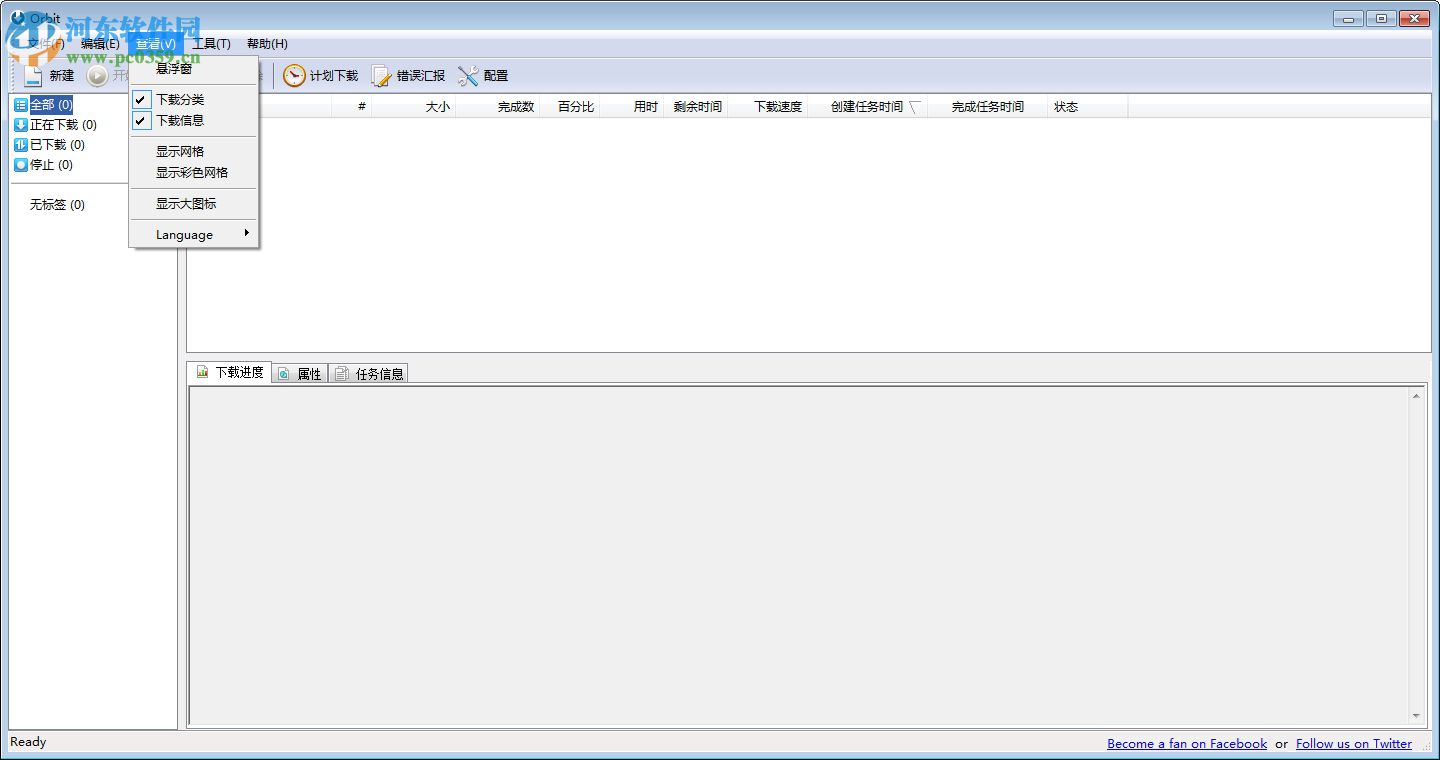
Task: Open the Become a fan on Facebook link
Action: (x=1186, y=743)
